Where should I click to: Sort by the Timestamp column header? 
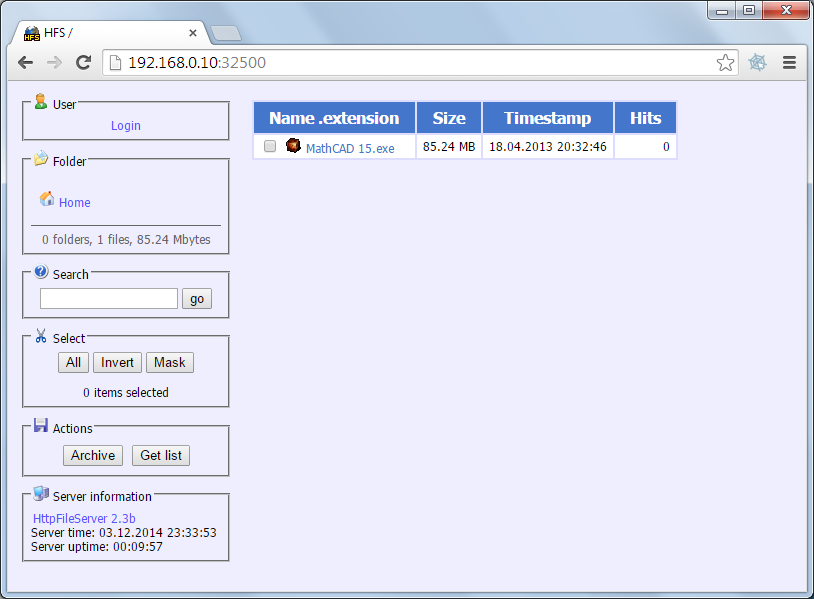click(x=548, y=118)
